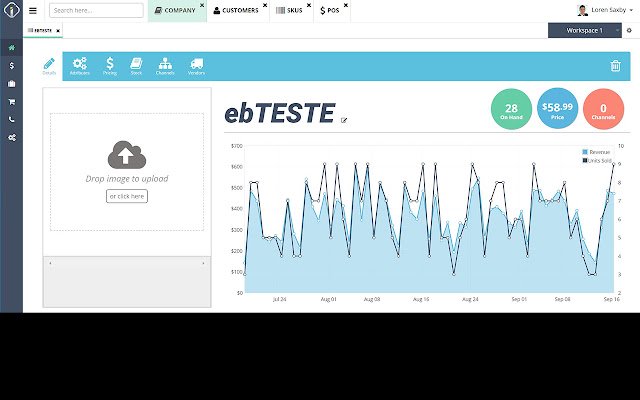Open the Stock book icon

136,66
